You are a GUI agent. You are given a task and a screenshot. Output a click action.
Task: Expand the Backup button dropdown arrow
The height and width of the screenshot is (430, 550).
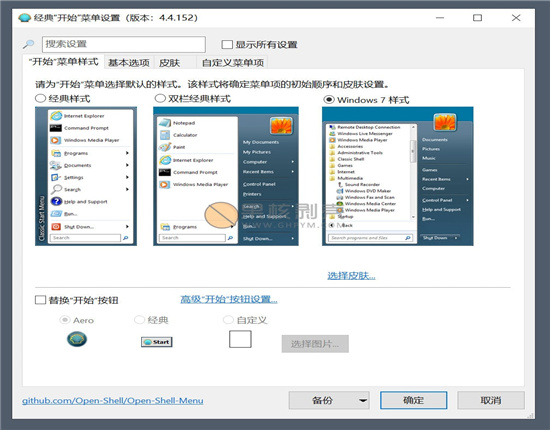(x=363, y=400)
